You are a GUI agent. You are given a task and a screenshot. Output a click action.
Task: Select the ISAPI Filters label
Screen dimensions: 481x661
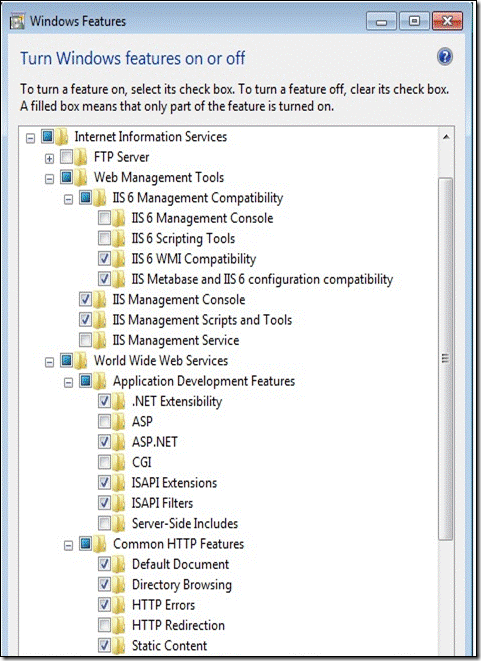tap(162, 503)
